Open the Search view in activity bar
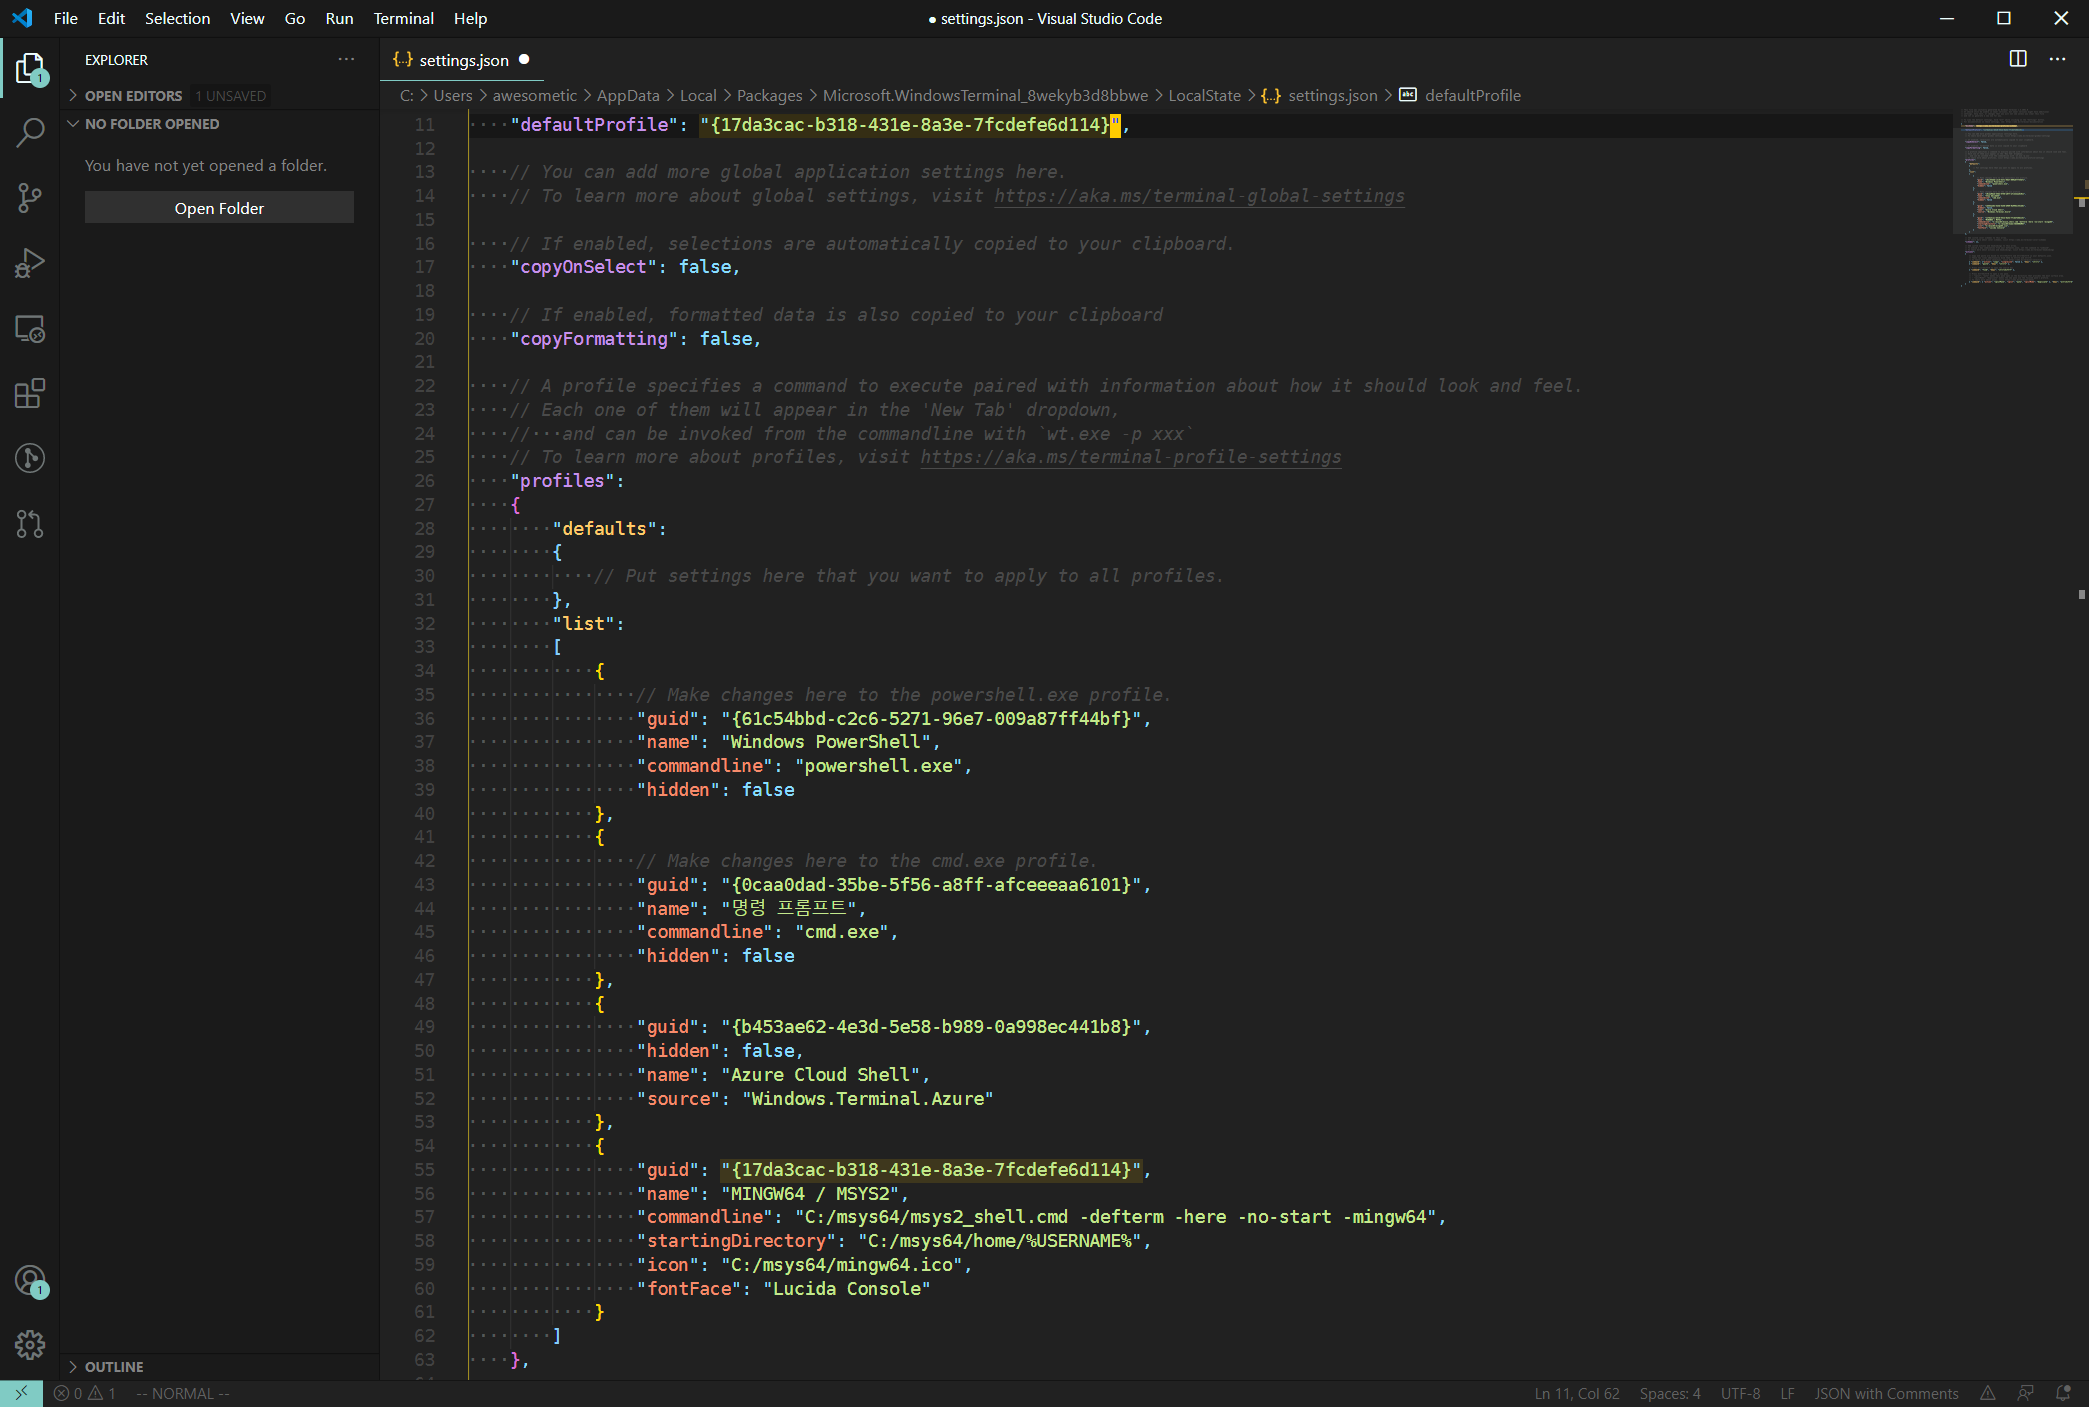 30,133
